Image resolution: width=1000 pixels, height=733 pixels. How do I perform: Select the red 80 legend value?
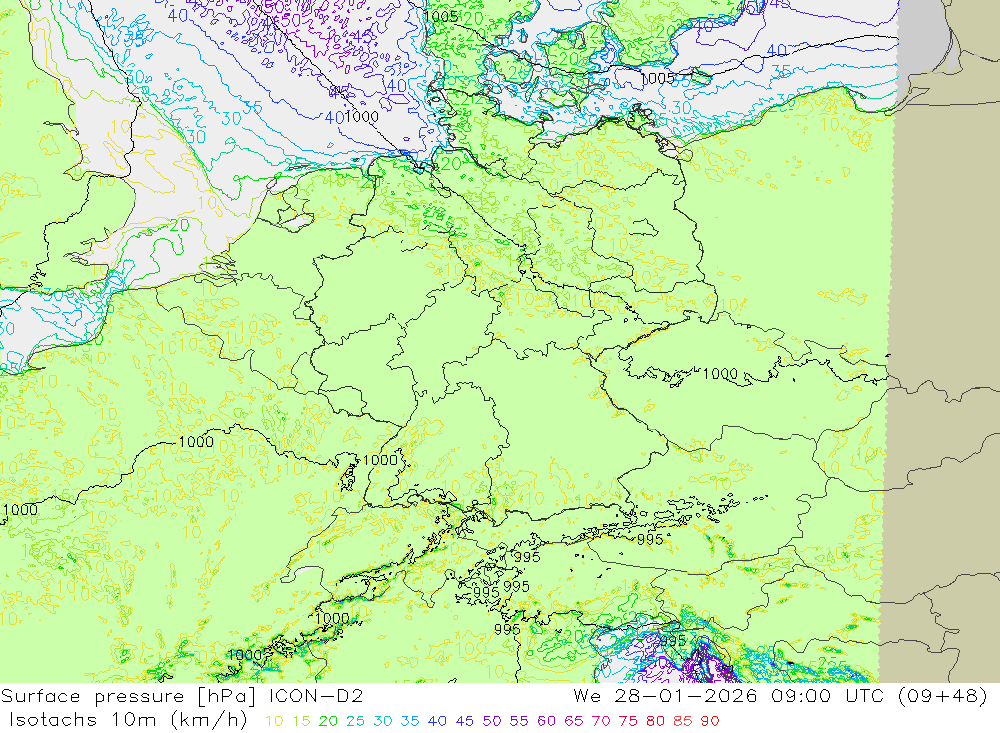656,721
